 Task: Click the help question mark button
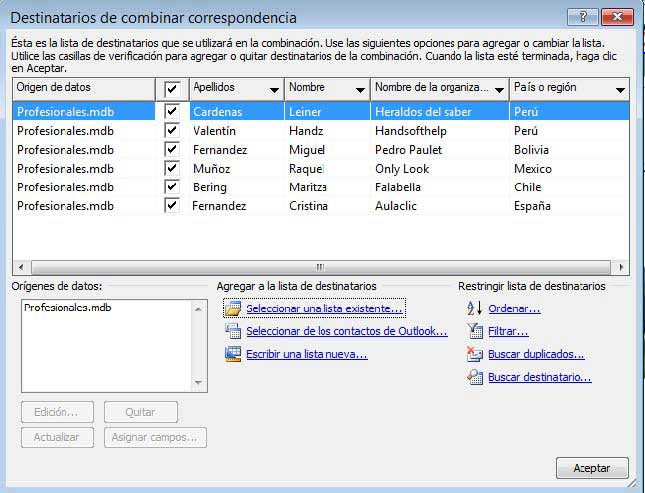pos(580,17)
